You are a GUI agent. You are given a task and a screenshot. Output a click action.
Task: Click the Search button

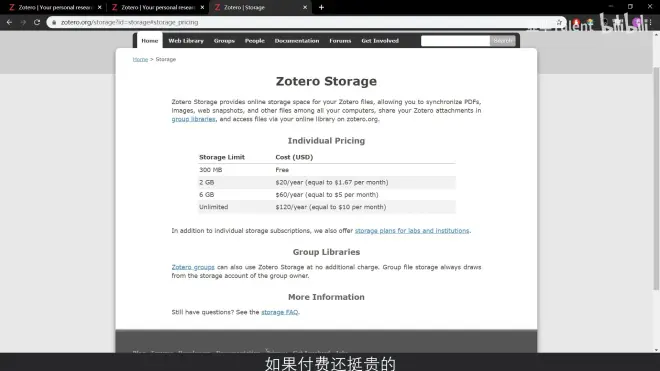tap(503, 41)
